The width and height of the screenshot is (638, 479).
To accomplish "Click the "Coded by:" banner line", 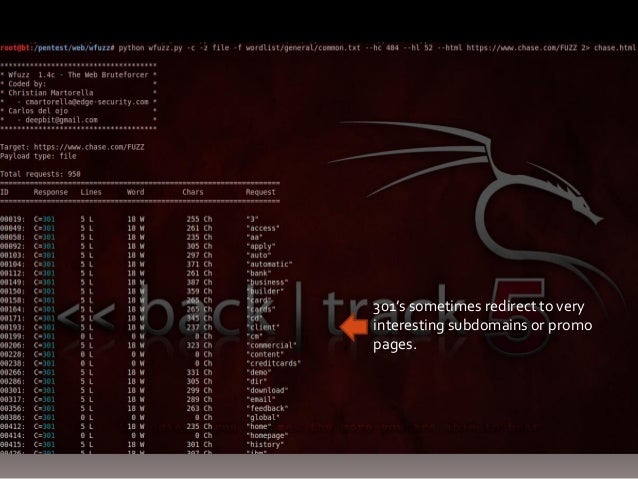I will 27,84.
